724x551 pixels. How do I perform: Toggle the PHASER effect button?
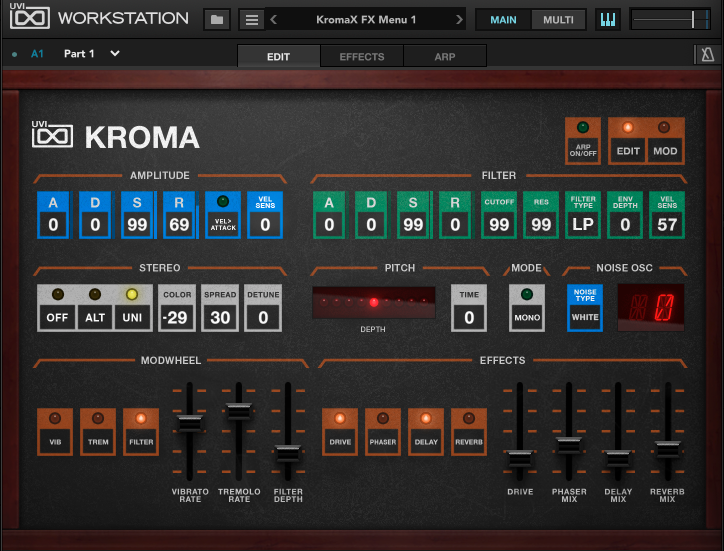[x=383, y=432]
